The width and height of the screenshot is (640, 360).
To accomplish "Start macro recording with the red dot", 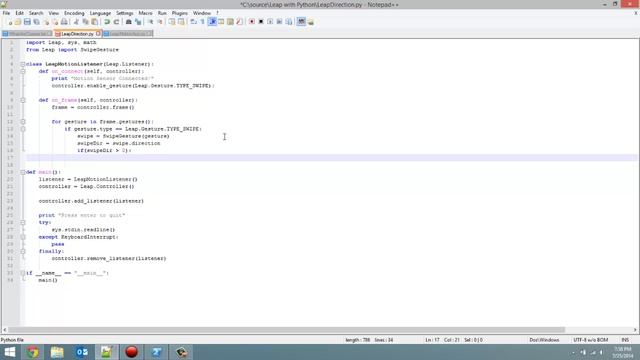I will coord(252,22).
